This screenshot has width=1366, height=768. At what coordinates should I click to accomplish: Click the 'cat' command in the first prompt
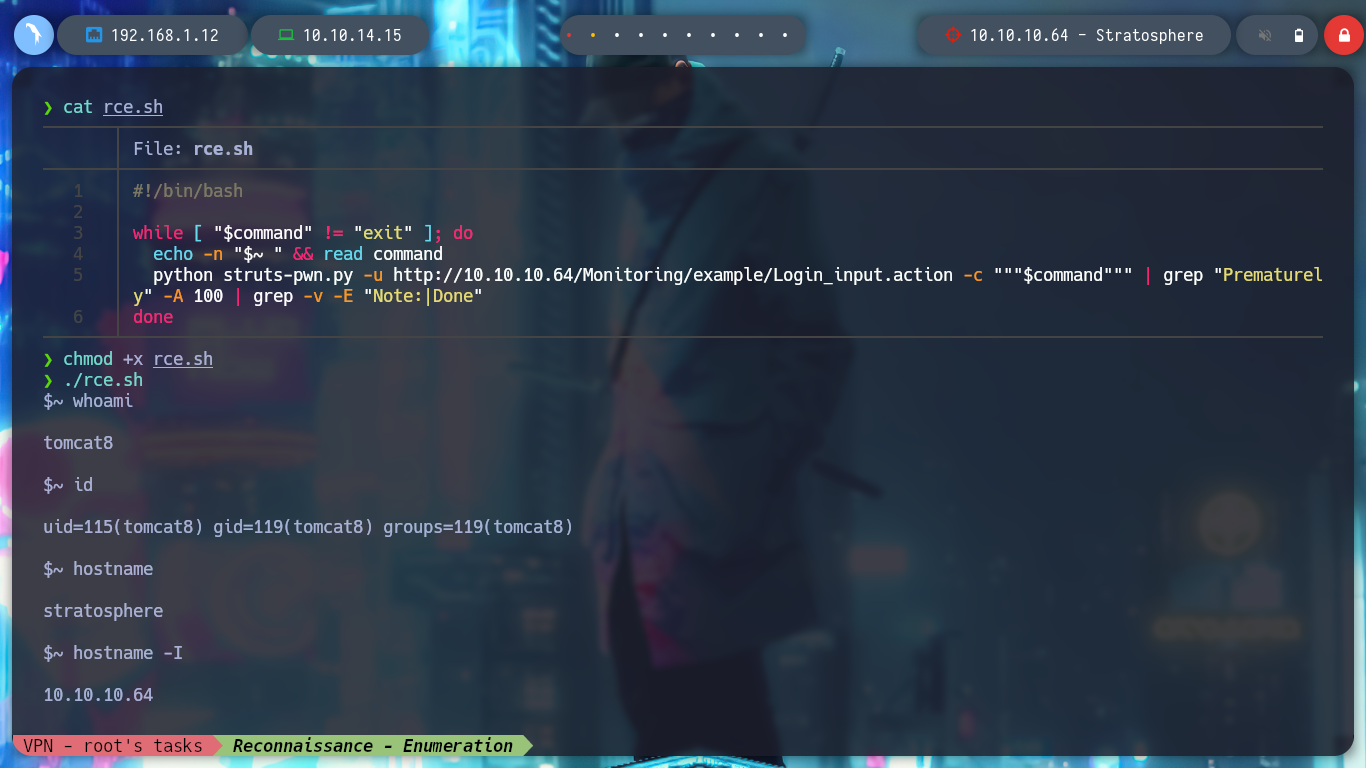78,107
